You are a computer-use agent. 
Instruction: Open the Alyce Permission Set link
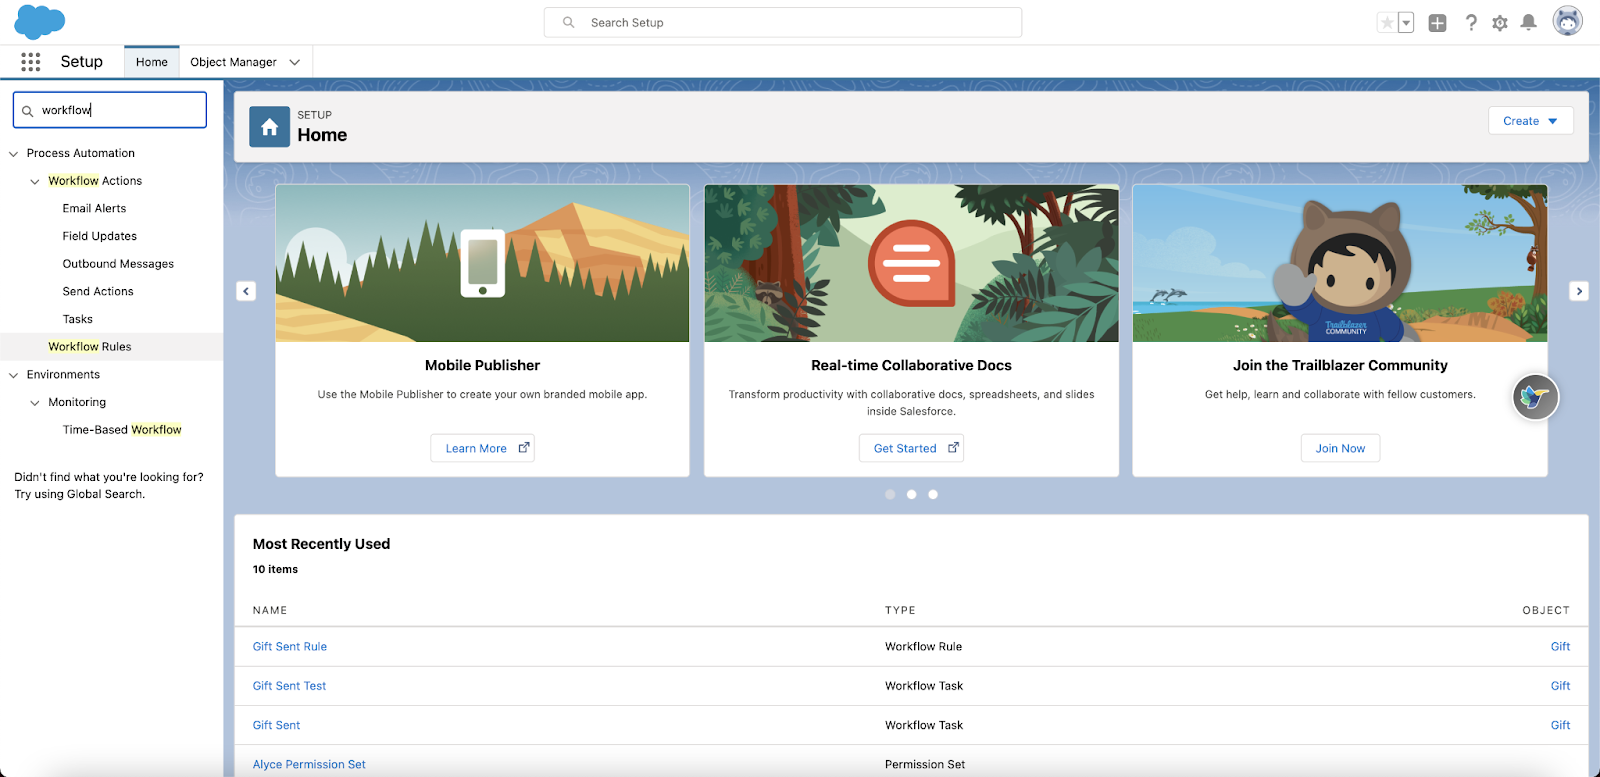309,765
